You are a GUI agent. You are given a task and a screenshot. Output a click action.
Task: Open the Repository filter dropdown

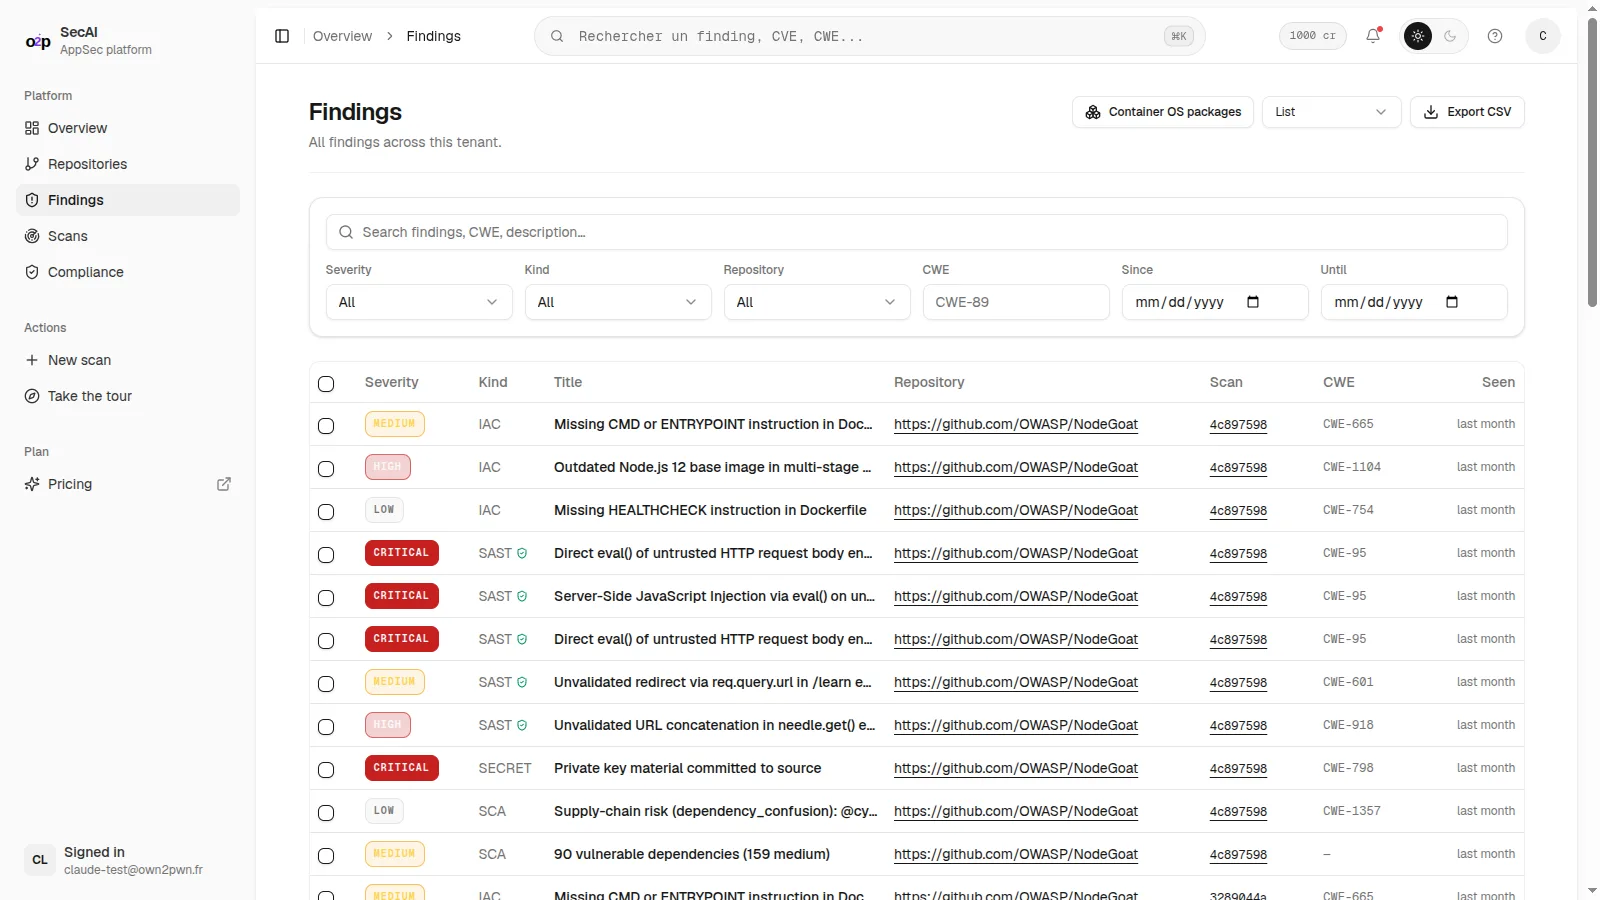pyautogui.click(x=817, y=302)
